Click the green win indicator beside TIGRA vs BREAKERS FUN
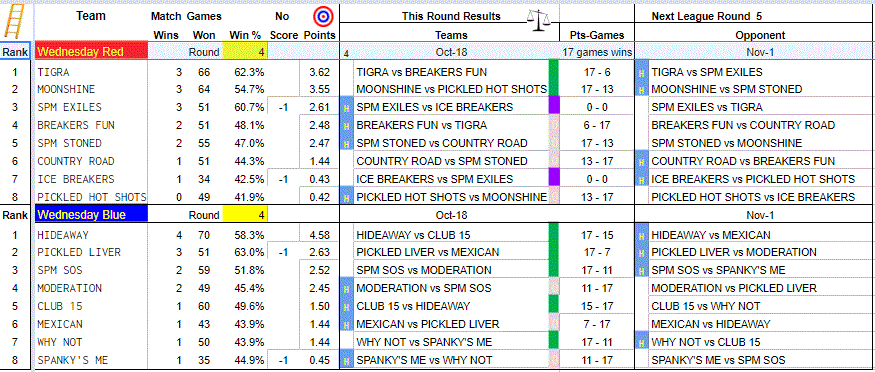This screenshot has height=372, width=875. tap(554, 72)
